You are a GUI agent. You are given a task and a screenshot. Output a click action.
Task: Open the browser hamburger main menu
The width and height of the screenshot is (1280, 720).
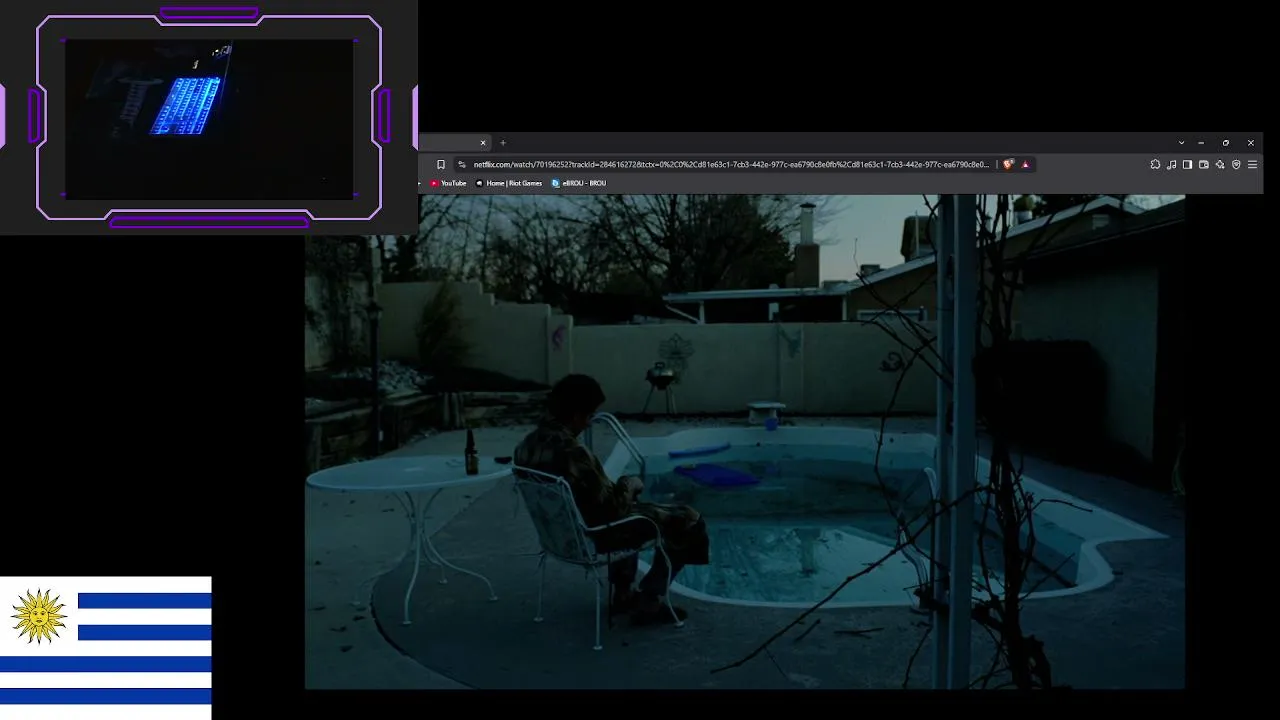pyautogui.click(x=1252, y=164)
